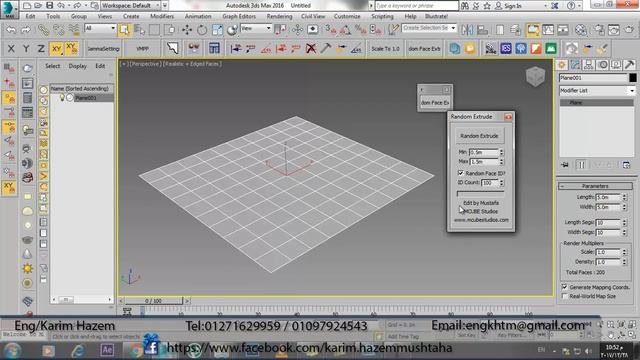Open the Hierarchy tab in command panel
Viewport: 640px width, 360px height.
[589, 64]
